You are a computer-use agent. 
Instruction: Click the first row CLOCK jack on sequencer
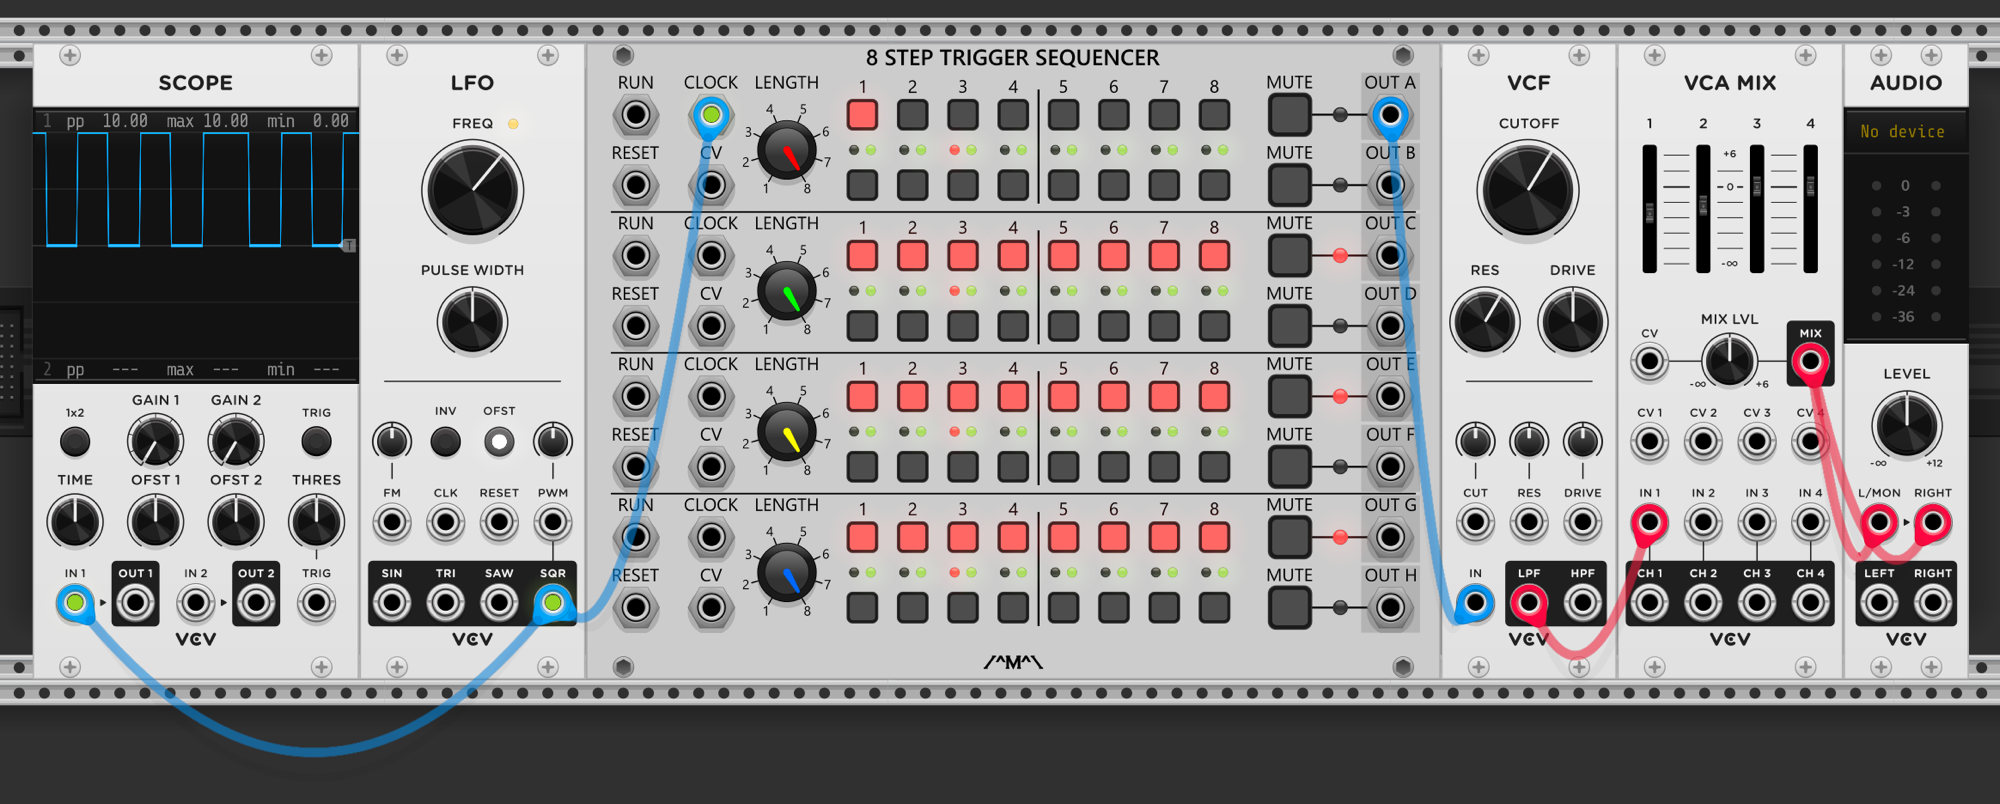coord(711,115)
